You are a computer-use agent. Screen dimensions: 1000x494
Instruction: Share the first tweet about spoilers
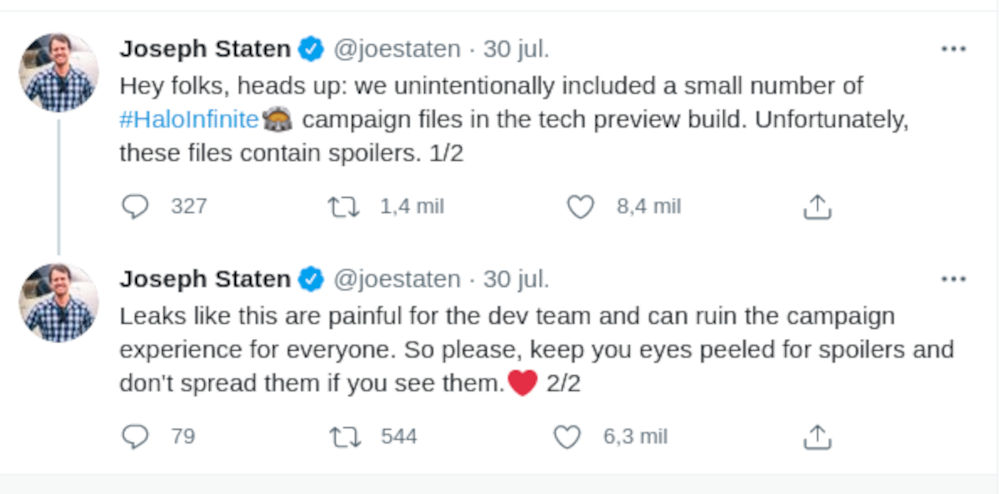click(817, 207)
